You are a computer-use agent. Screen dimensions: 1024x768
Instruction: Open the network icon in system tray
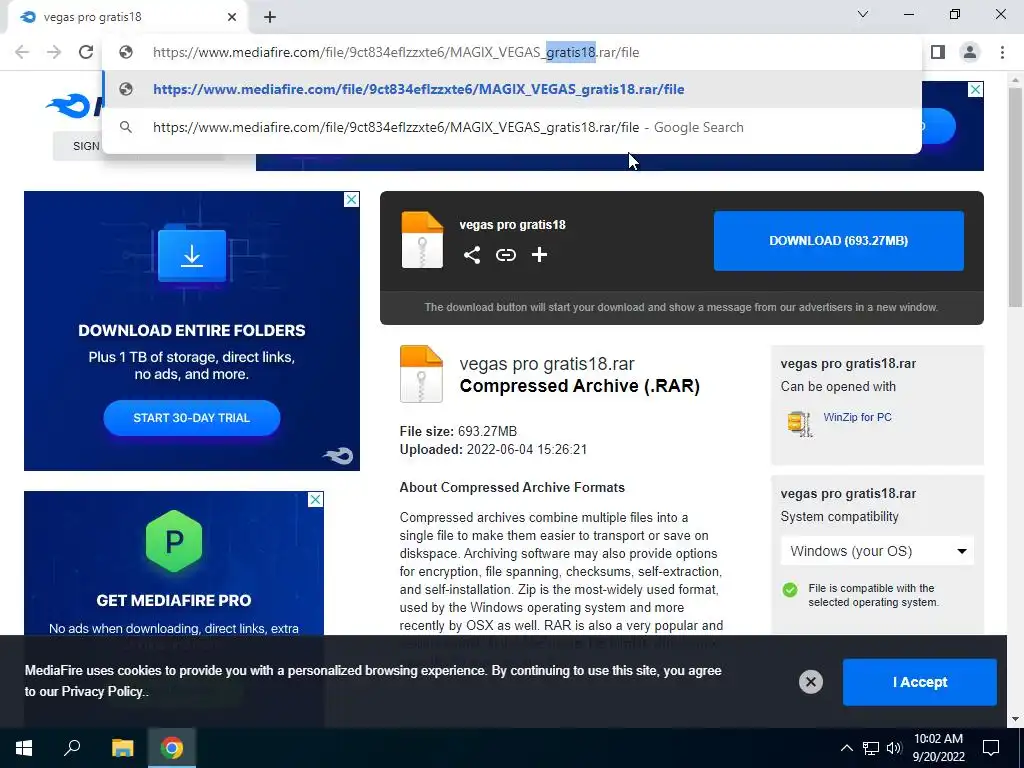(x=871, y=748)
